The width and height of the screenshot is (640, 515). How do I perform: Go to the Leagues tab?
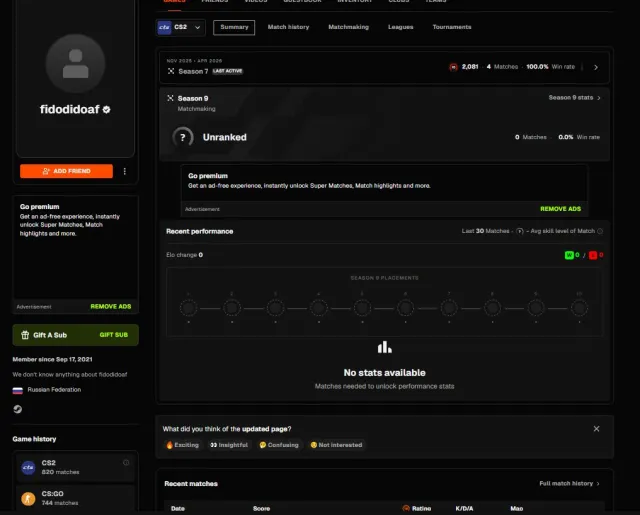coord(400,27)
